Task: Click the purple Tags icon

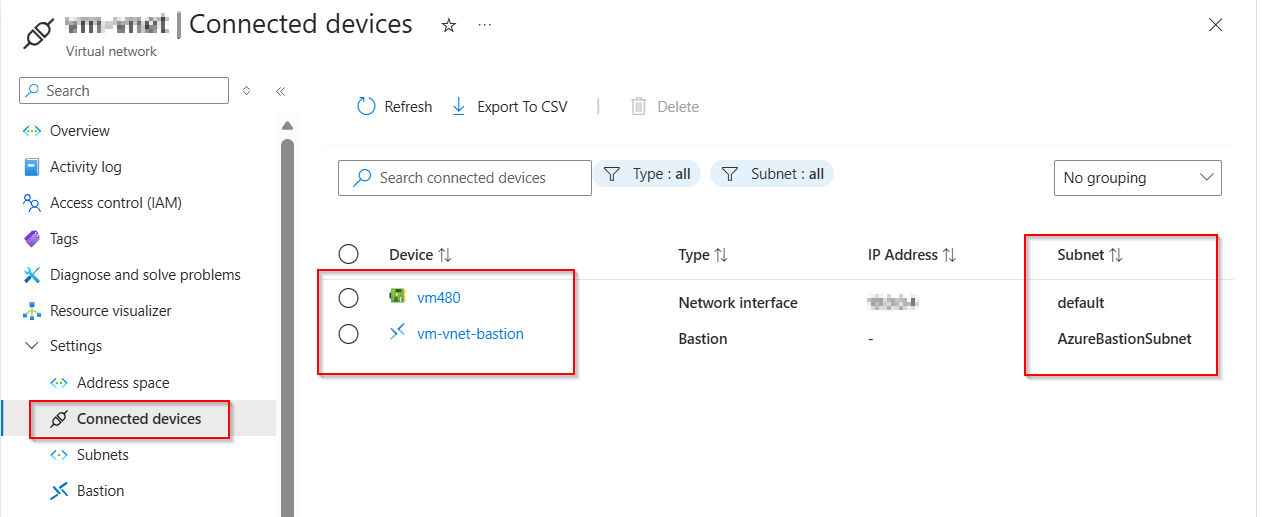Action: point(31,239)
